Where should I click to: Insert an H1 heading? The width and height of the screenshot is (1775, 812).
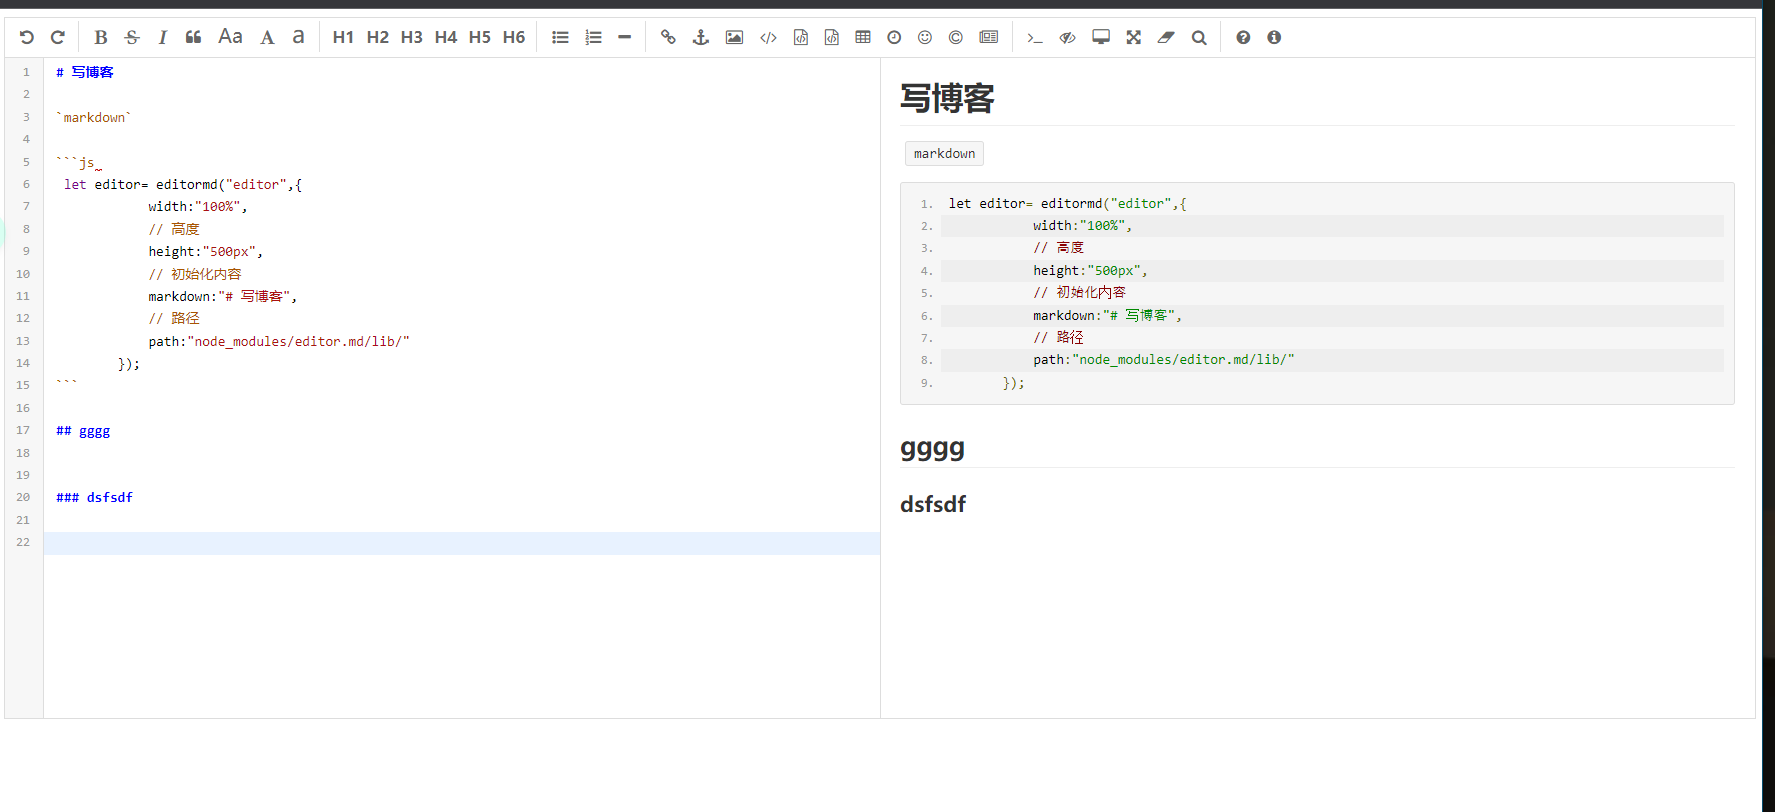click(x=343, y=37)
